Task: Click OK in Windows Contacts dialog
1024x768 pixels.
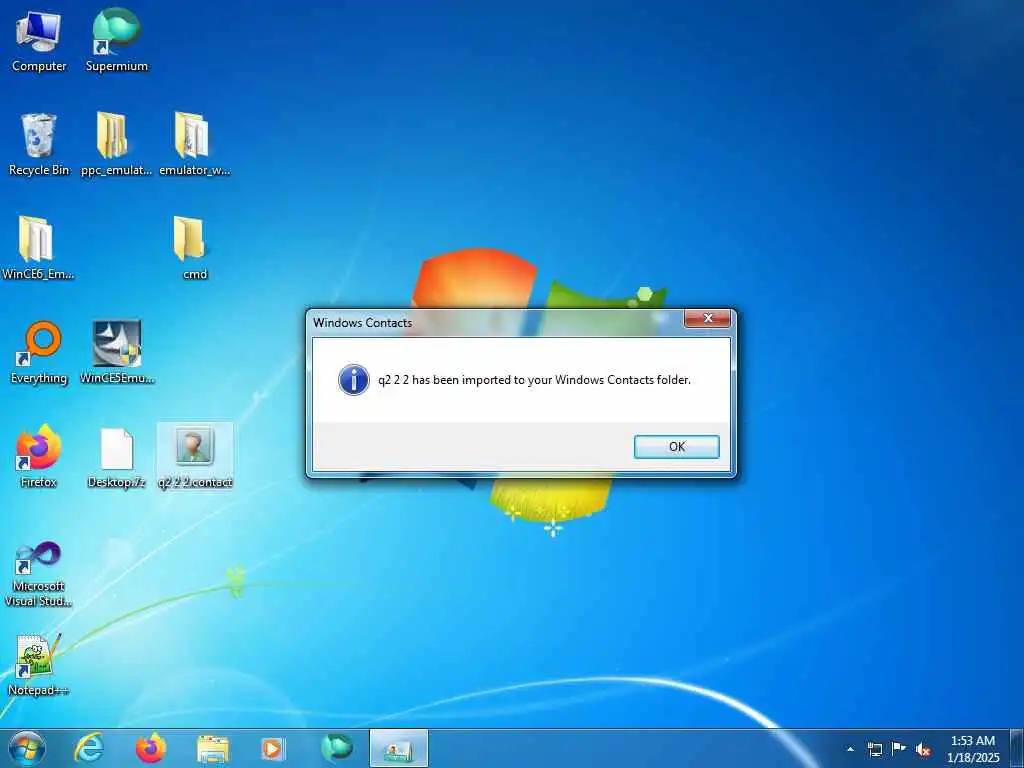Action: (677, 447)
